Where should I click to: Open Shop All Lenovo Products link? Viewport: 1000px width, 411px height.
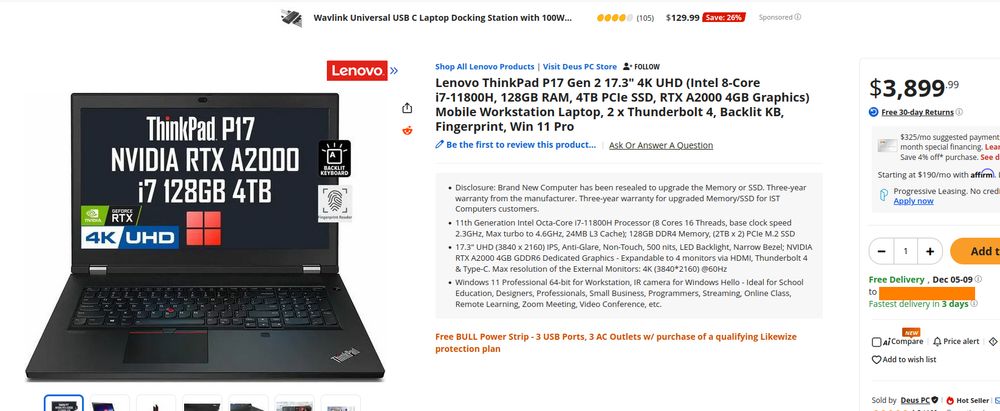point(485,66)
